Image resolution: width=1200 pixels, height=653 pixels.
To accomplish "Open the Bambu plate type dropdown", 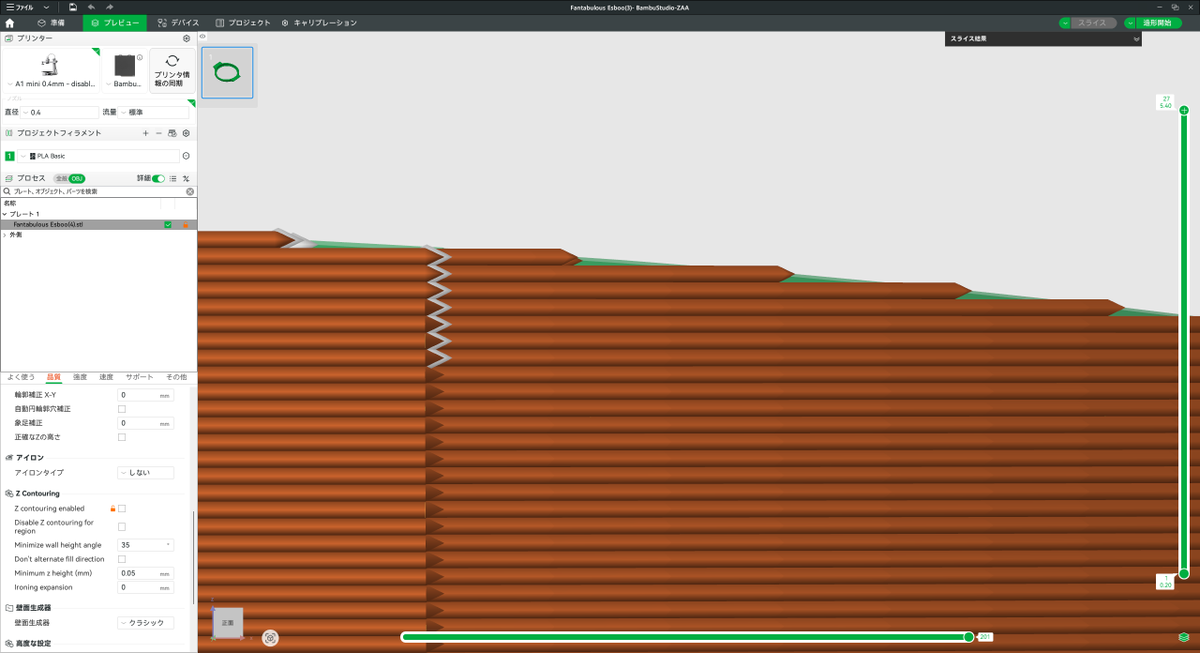I will coord(125,84).
